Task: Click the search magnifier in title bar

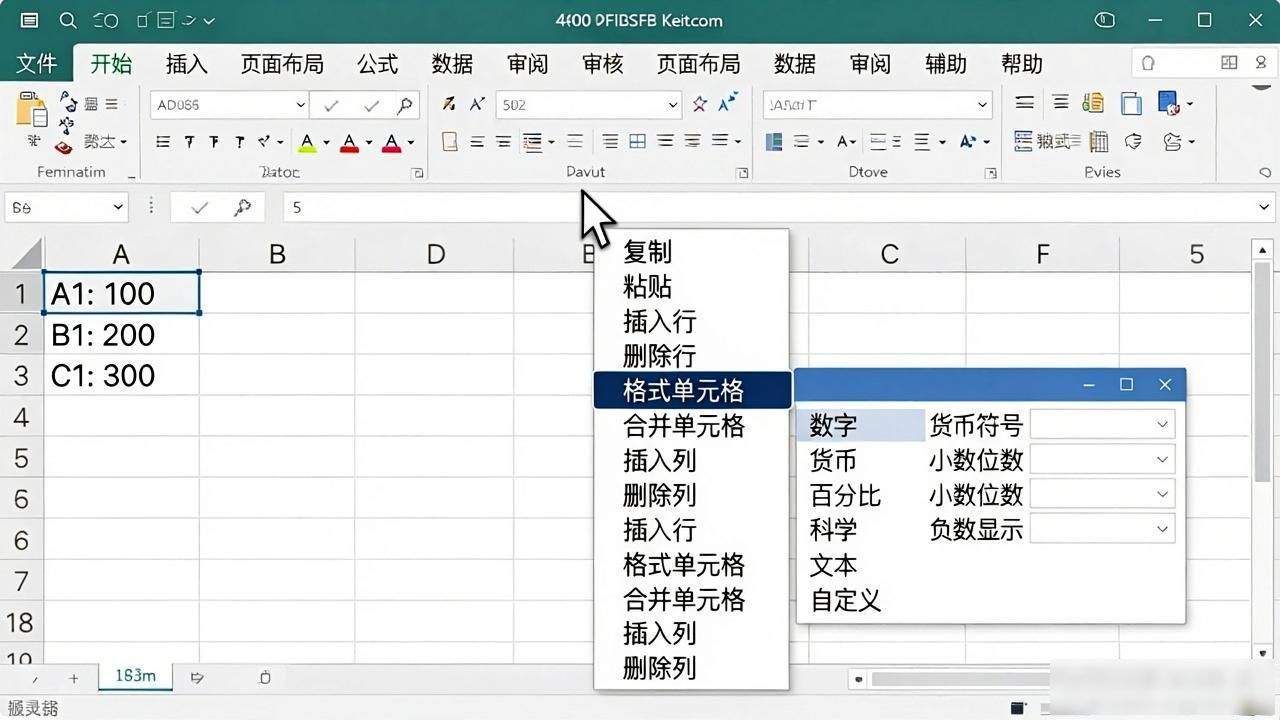Action: pos(68,20)
